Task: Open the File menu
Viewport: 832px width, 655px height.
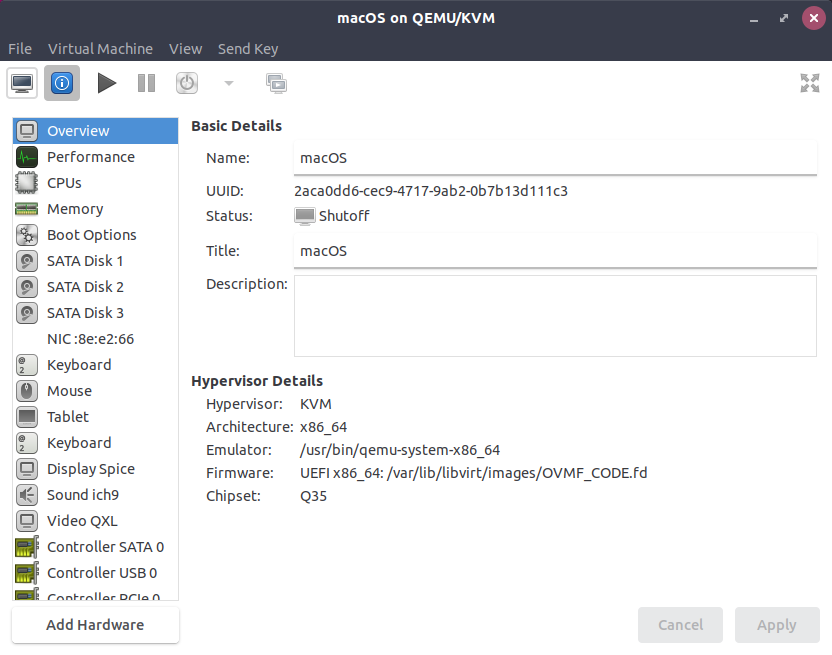Action: [x=20, y=49]
